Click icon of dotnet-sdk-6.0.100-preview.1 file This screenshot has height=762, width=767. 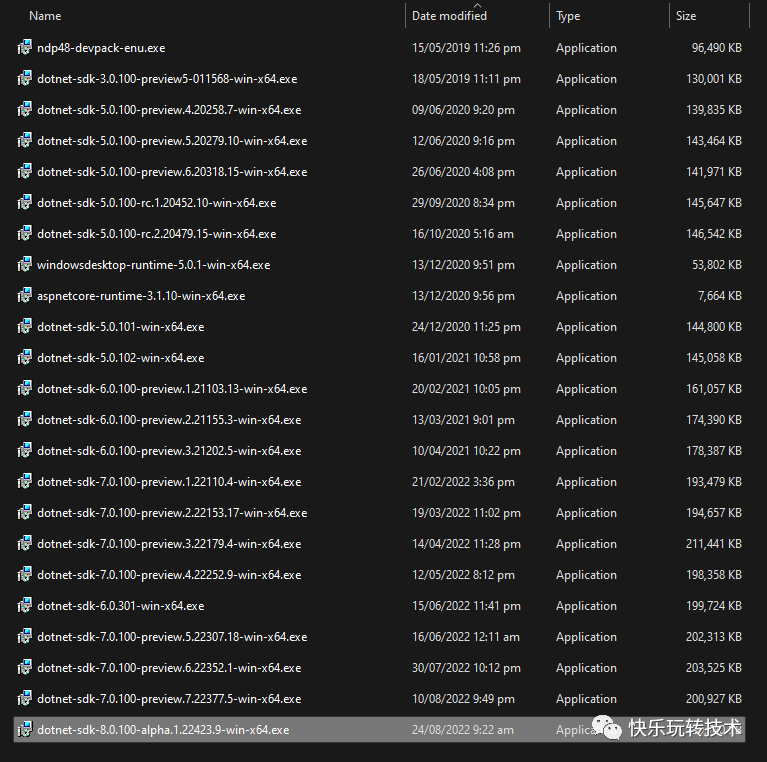point(24,388)
